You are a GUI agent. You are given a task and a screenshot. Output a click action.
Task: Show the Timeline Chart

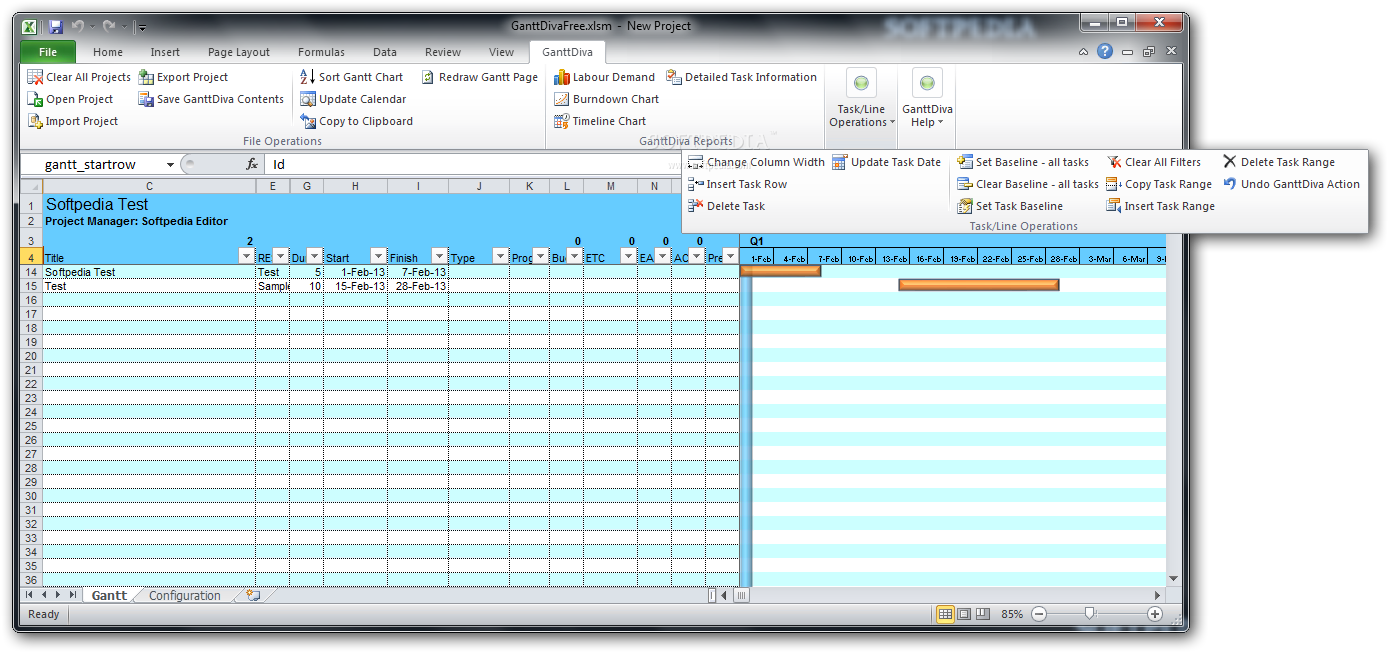click(x=600, y=121)
